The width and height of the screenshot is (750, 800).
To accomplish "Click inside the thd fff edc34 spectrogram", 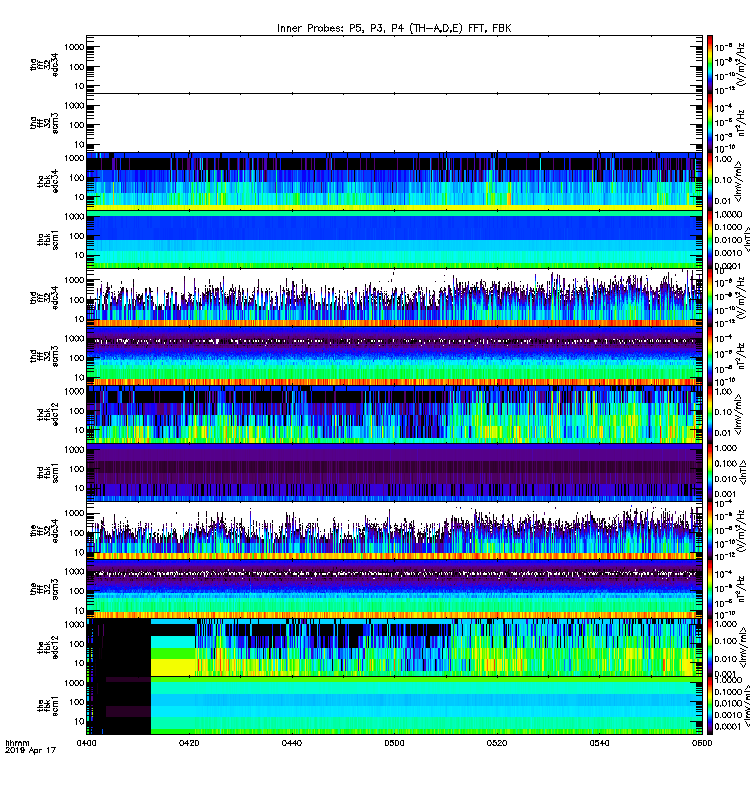I will (x=394, y=297).
